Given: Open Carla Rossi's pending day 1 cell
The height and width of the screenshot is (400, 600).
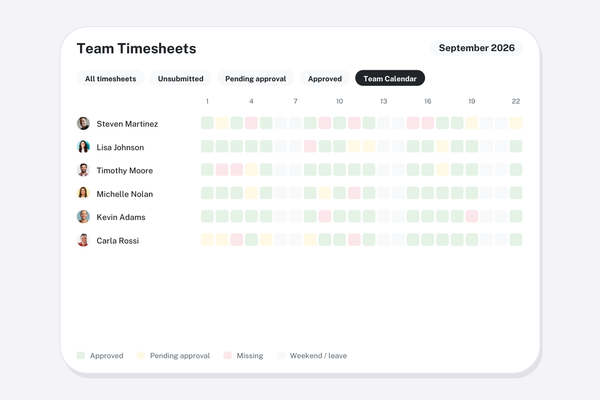Looking at the screenshot, I should tap(207, 240).
